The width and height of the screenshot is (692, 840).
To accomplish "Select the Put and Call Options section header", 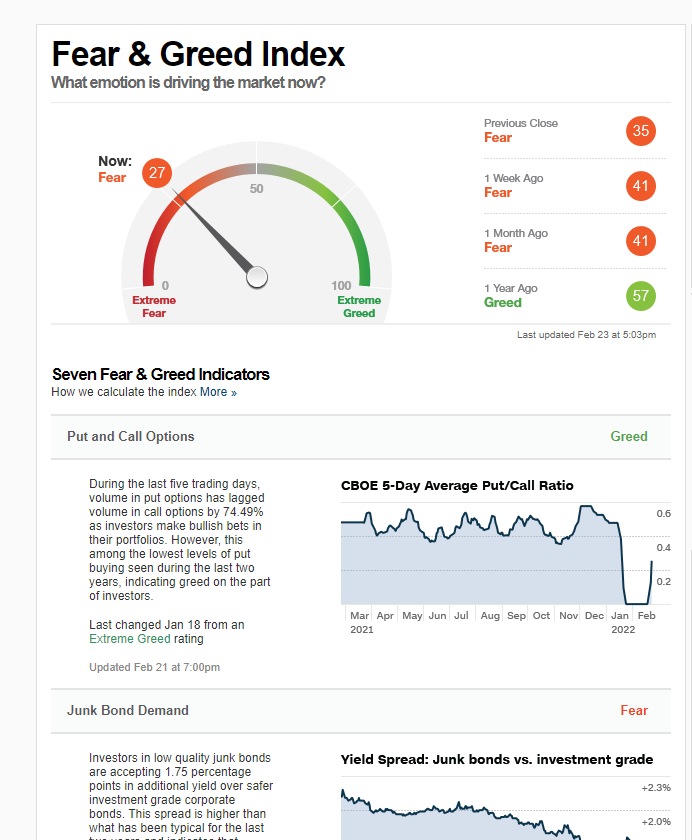I will pos(131,437).
